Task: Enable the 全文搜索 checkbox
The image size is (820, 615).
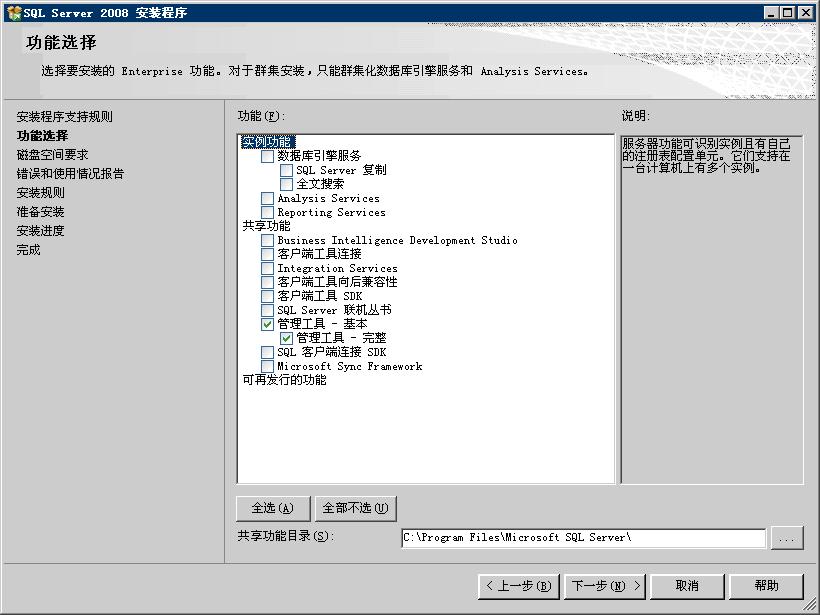Action: (286, 184)
